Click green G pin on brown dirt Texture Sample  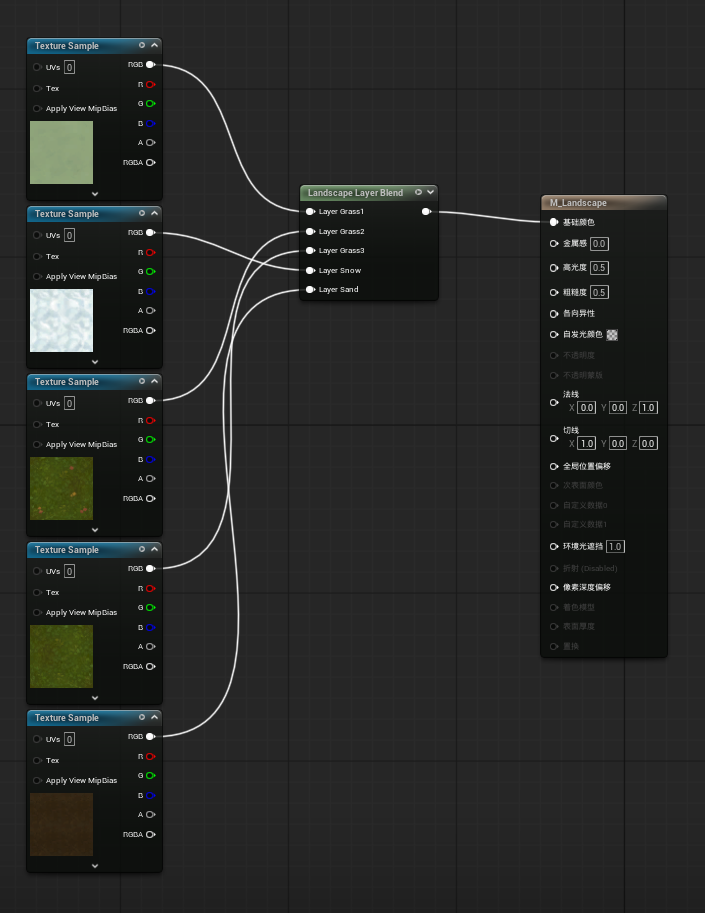[150, 775]
